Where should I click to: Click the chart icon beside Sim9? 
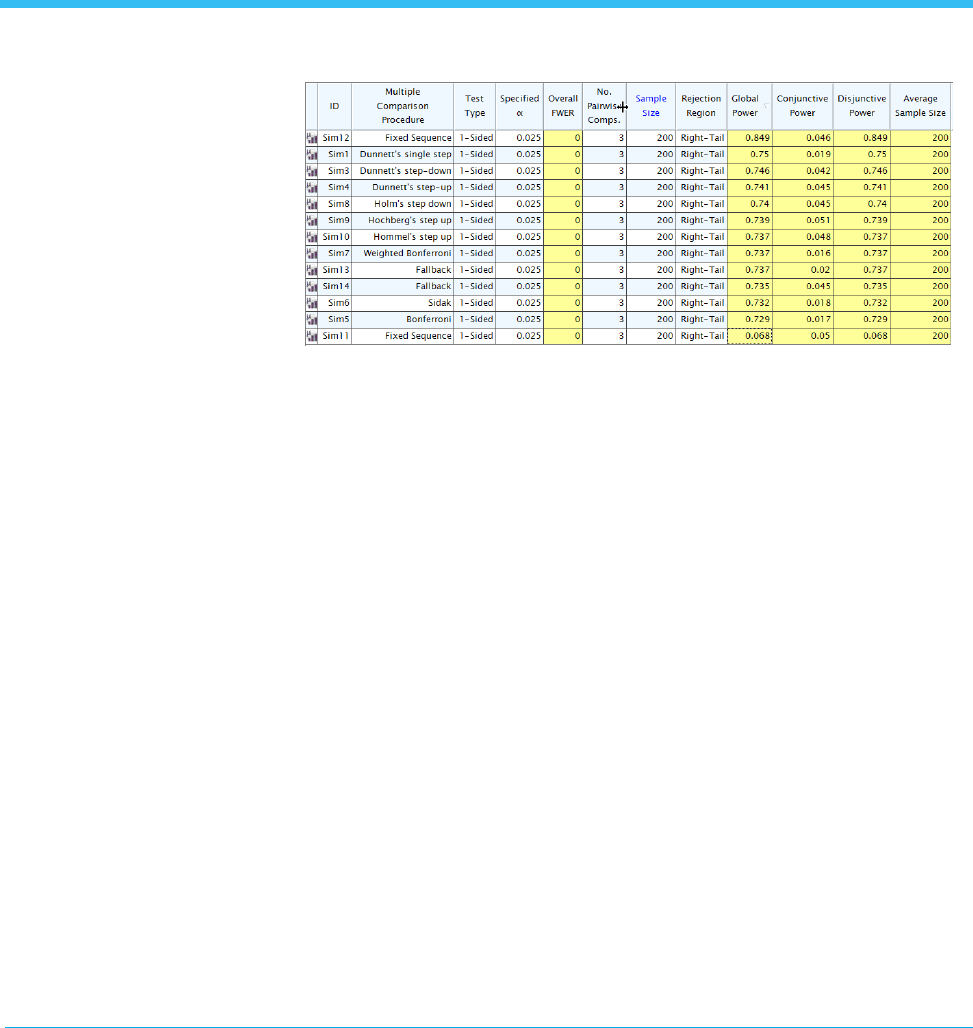coord(311,220)
